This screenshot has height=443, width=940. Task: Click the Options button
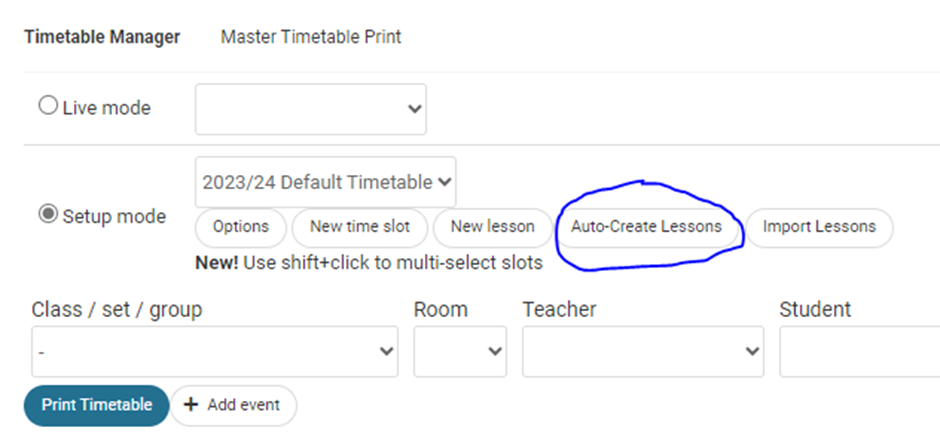point(241,227)
